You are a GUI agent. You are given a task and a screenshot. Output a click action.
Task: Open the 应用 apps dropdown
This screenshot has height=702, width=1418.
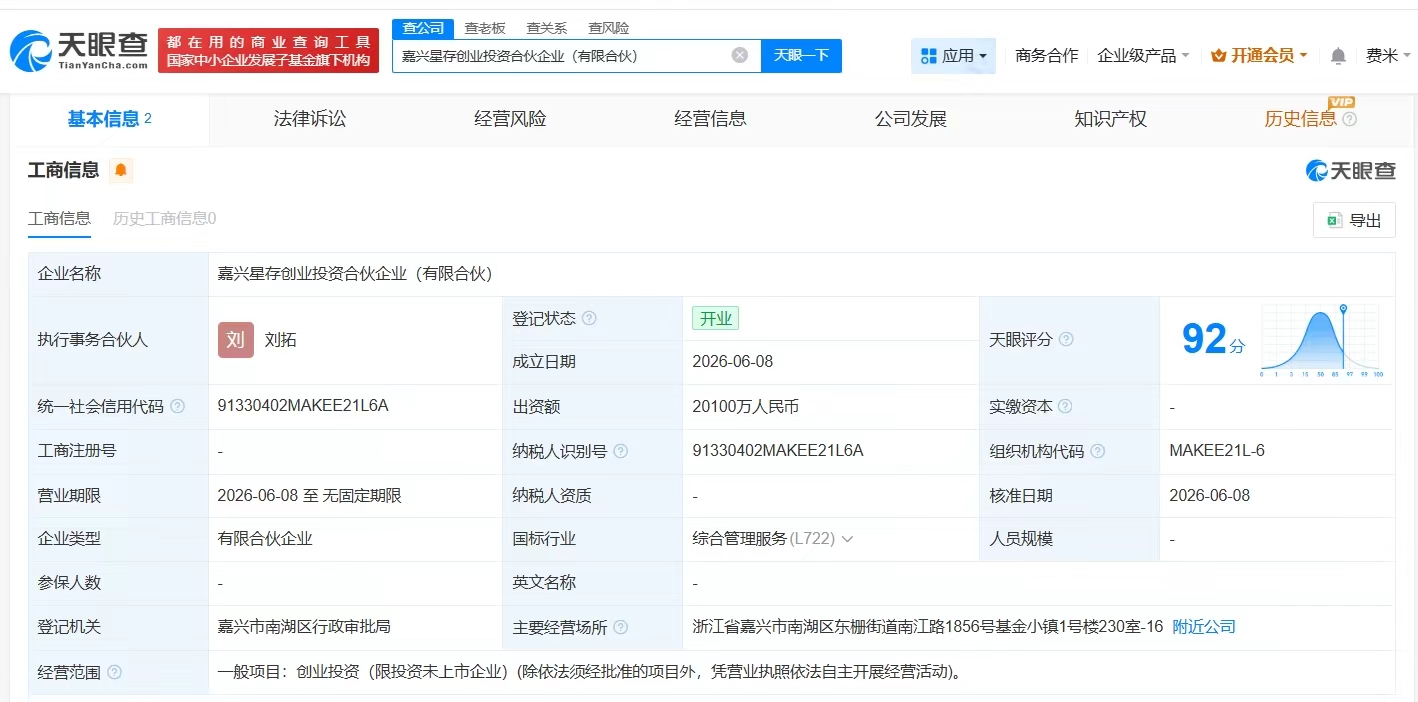tap(953, 56)
